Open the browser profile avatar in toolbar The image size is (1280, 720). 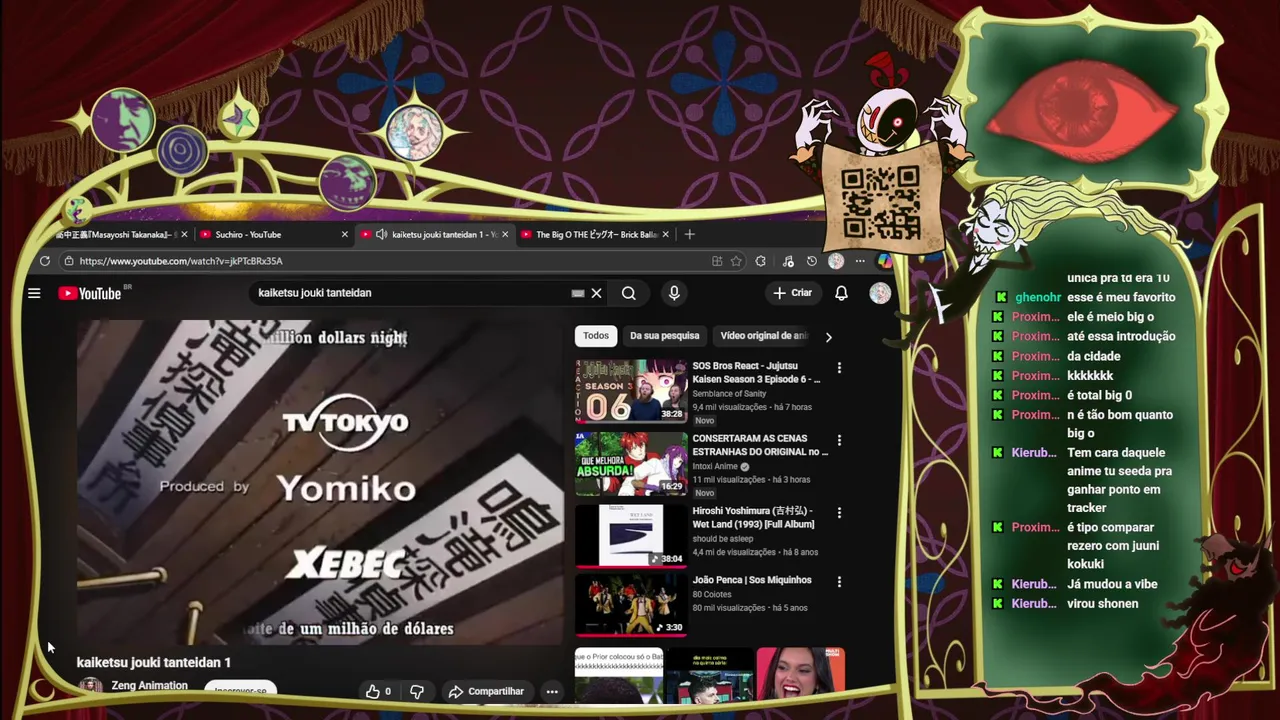(x=836, y=261)
